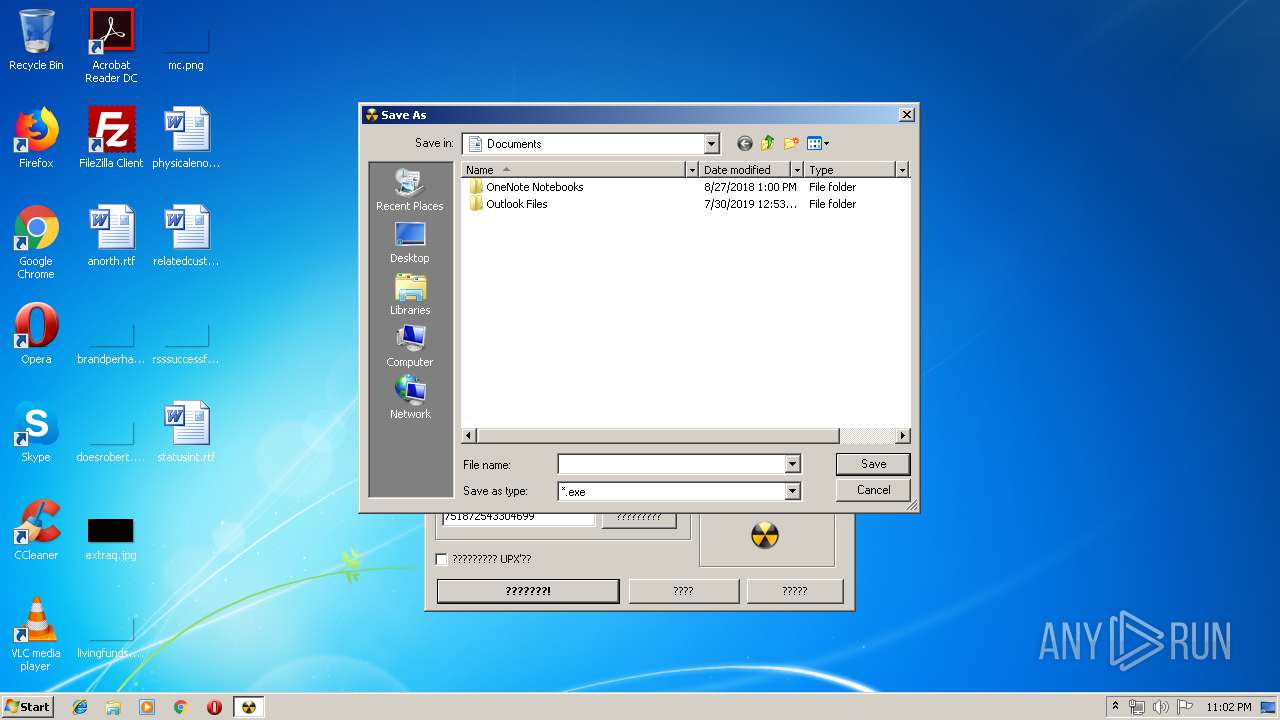
Task: Click into the File name field
Action: click(x=671, y=464)
